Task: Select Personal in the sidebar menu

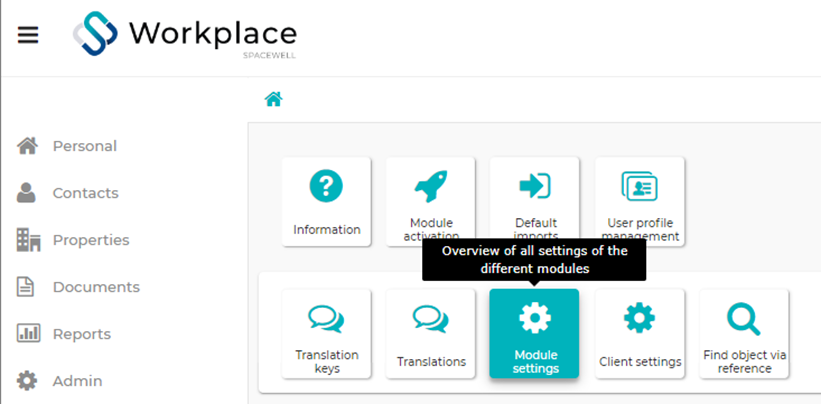Action: [85, 146]
